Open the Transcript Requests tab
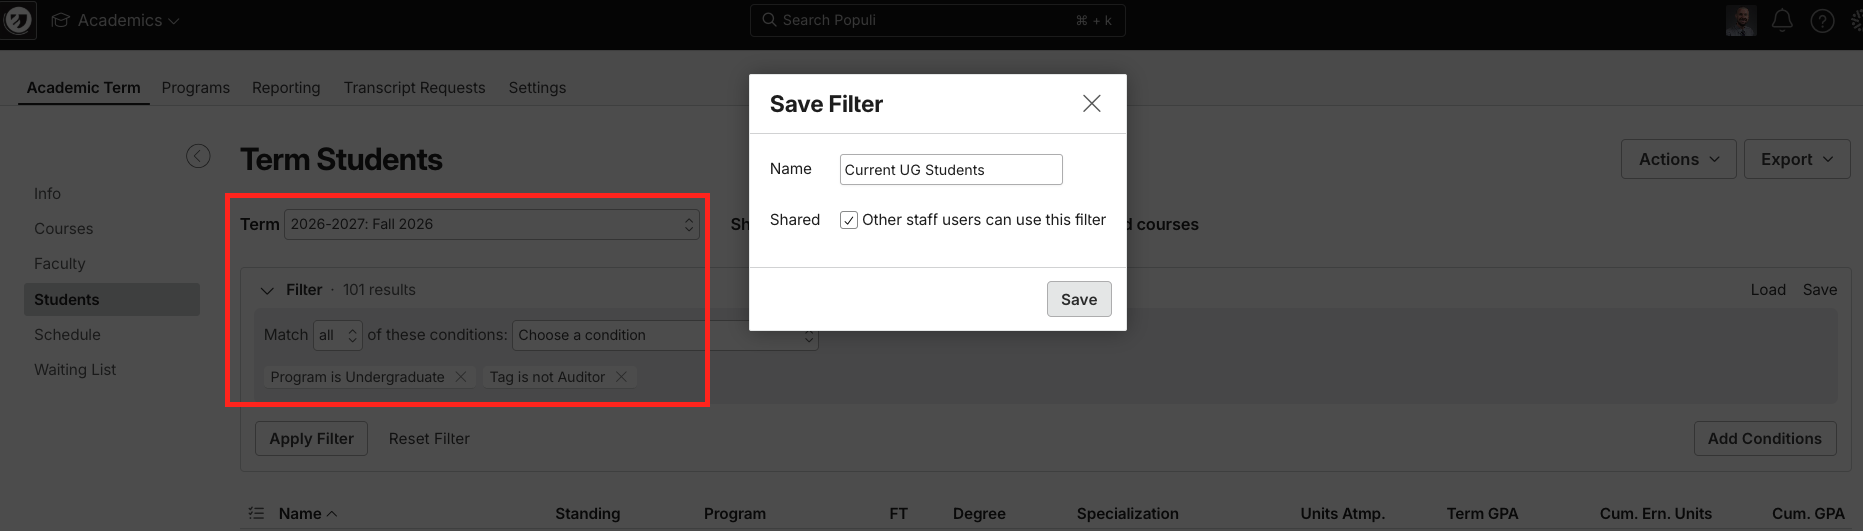Image resolution: width=1863 pixels, height=531 pixels. pos(414,88)
